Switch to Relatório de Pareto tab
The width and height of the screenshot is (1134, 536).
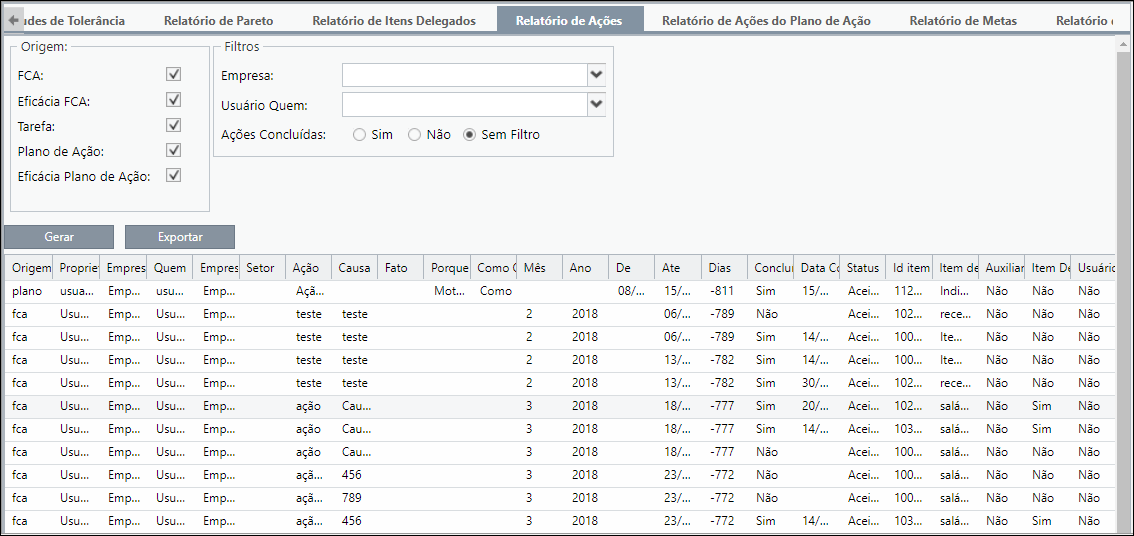[x=218, y=20]
